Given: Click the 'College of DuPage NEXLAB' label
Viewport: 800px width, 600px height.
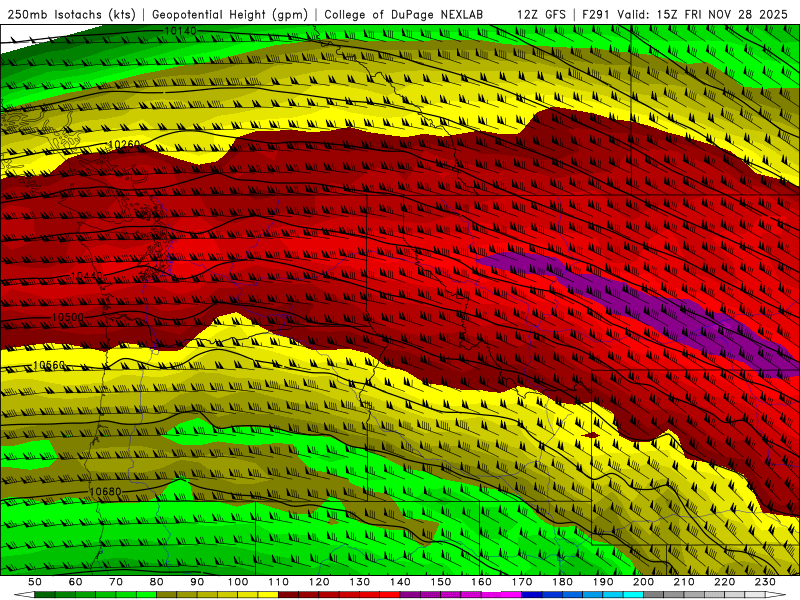Looking at the screenshot, I should [x=404, y=14].
